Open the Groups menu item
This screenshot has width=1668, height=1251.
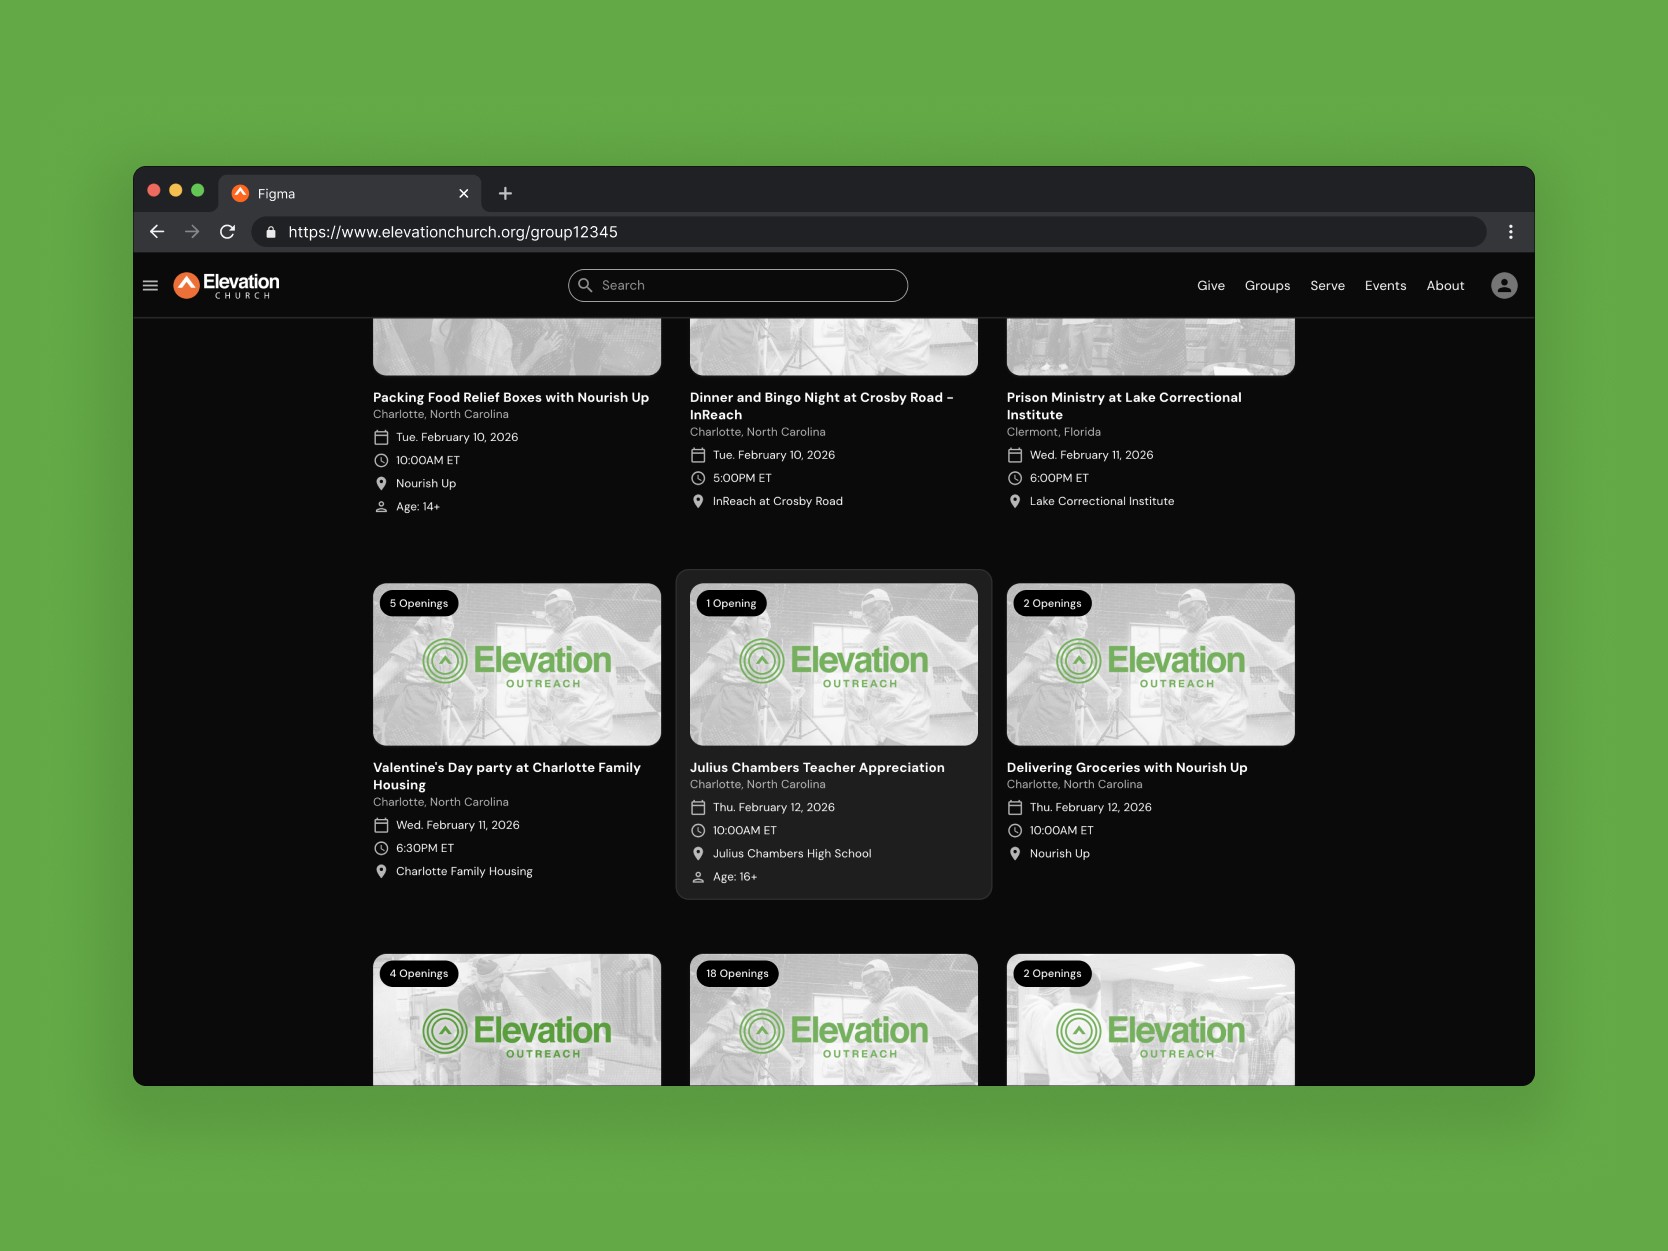(1267, 286)
